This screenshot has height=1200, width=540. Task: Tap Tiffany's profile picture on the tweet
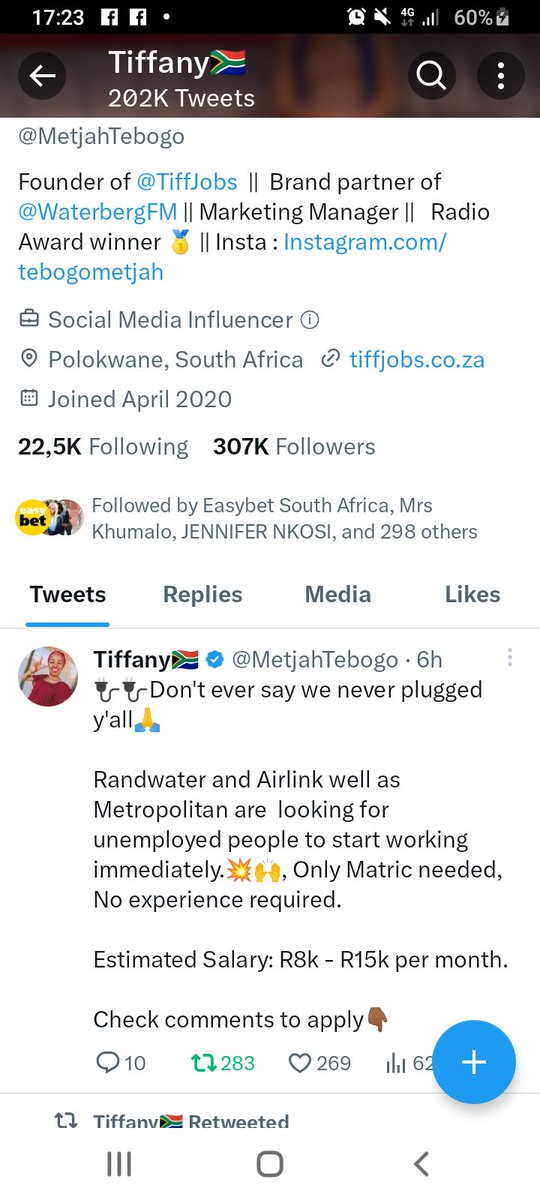48,675
